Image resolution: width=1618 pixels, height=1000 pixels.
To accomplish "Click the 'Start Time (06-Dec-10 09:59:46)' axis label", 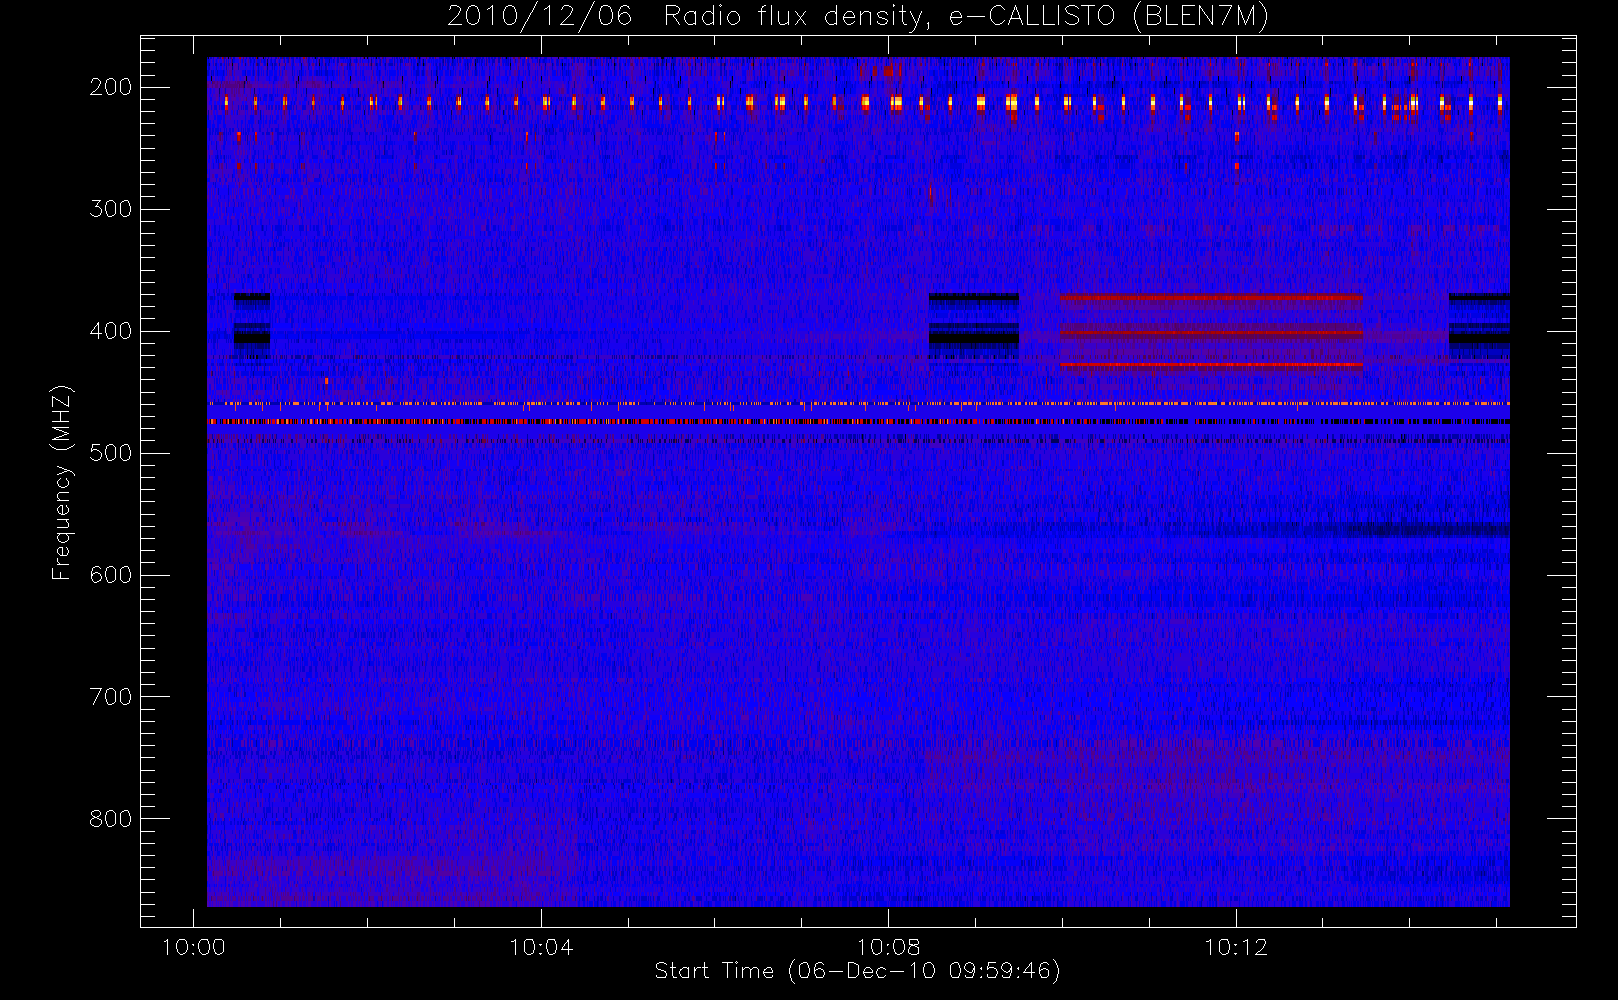I will (857, 971).
